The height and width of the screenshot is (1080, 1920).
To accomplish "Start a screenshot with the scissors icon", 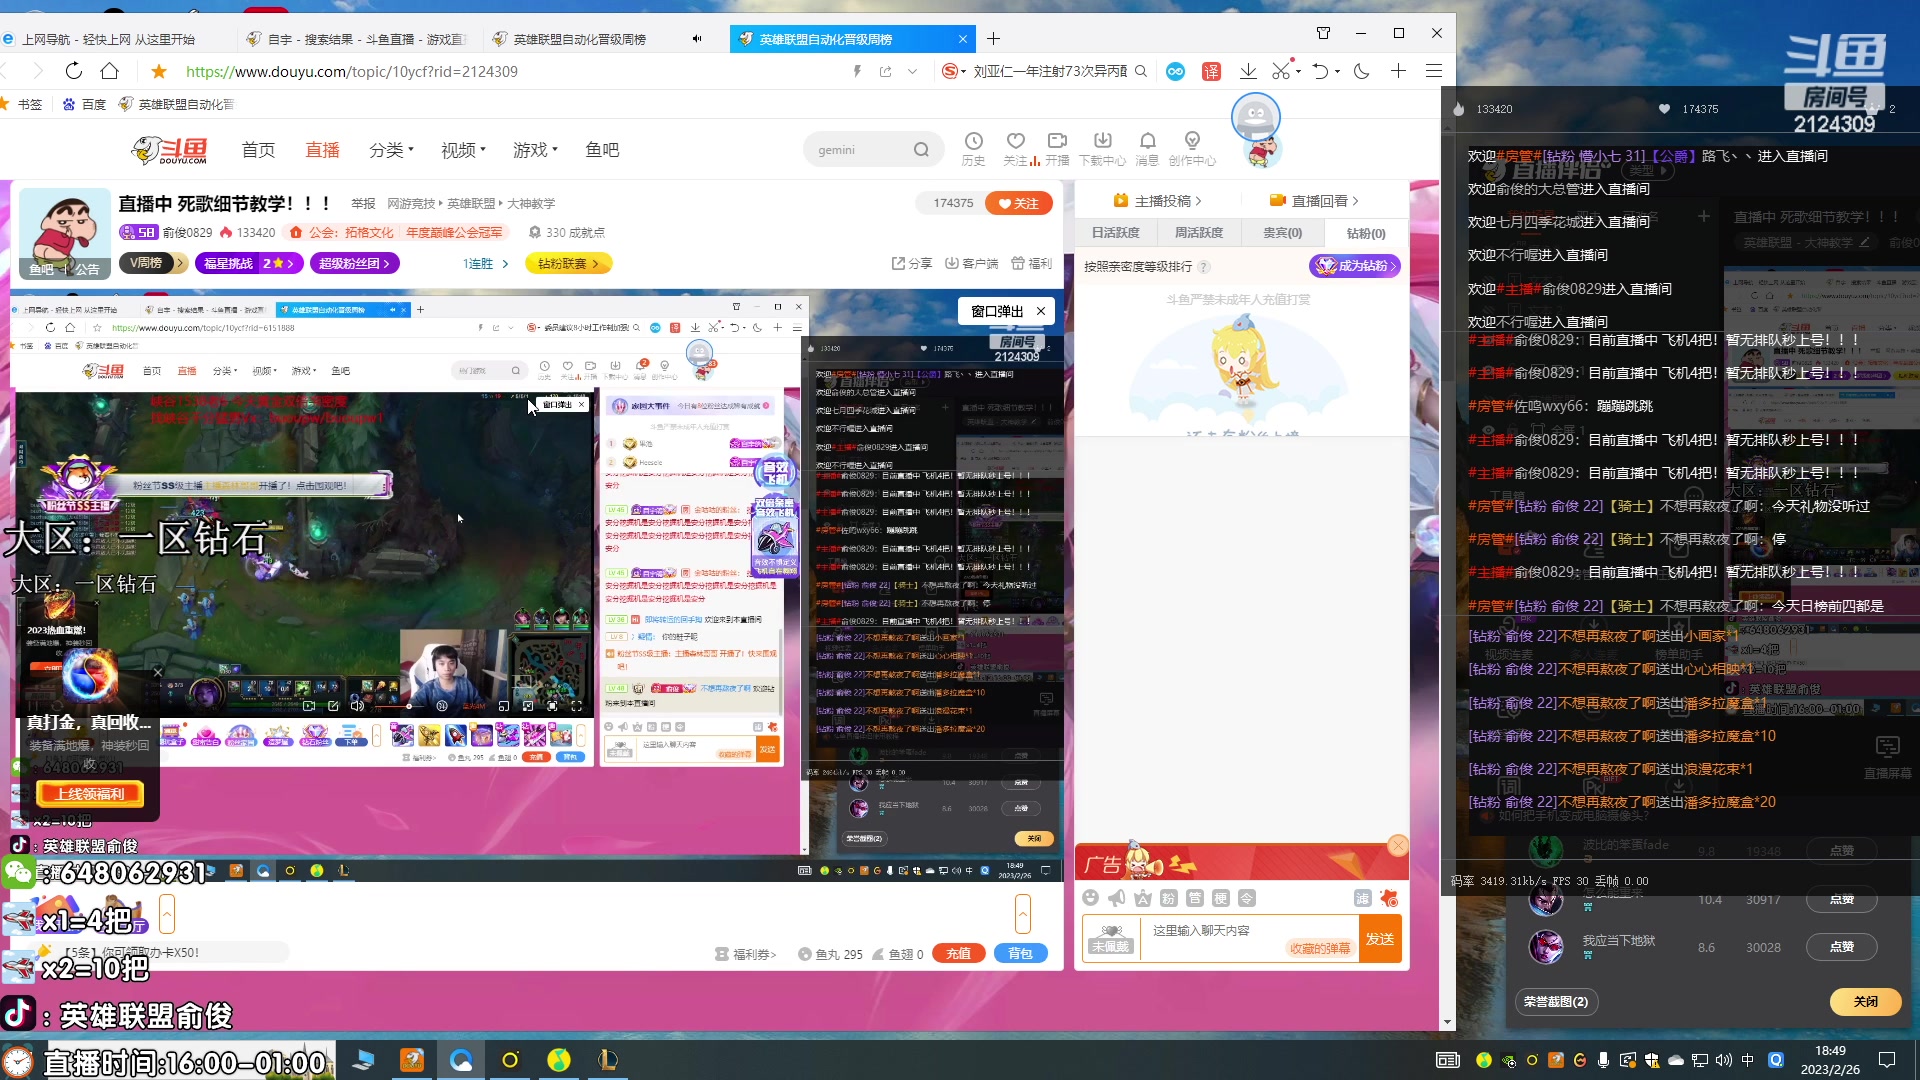I will coord(1281,71).
